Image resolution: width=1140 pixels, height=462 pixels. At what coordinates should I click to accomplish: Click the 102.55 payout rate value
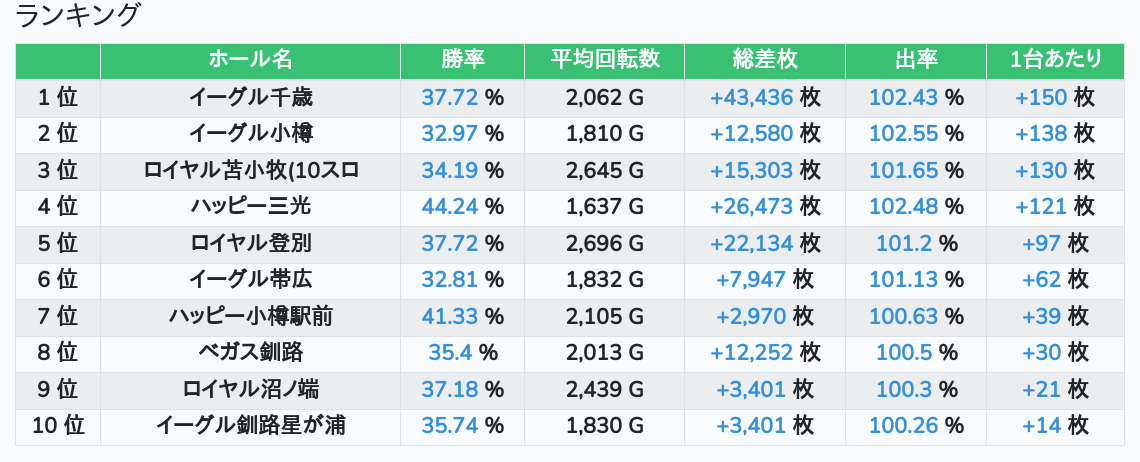904,133
